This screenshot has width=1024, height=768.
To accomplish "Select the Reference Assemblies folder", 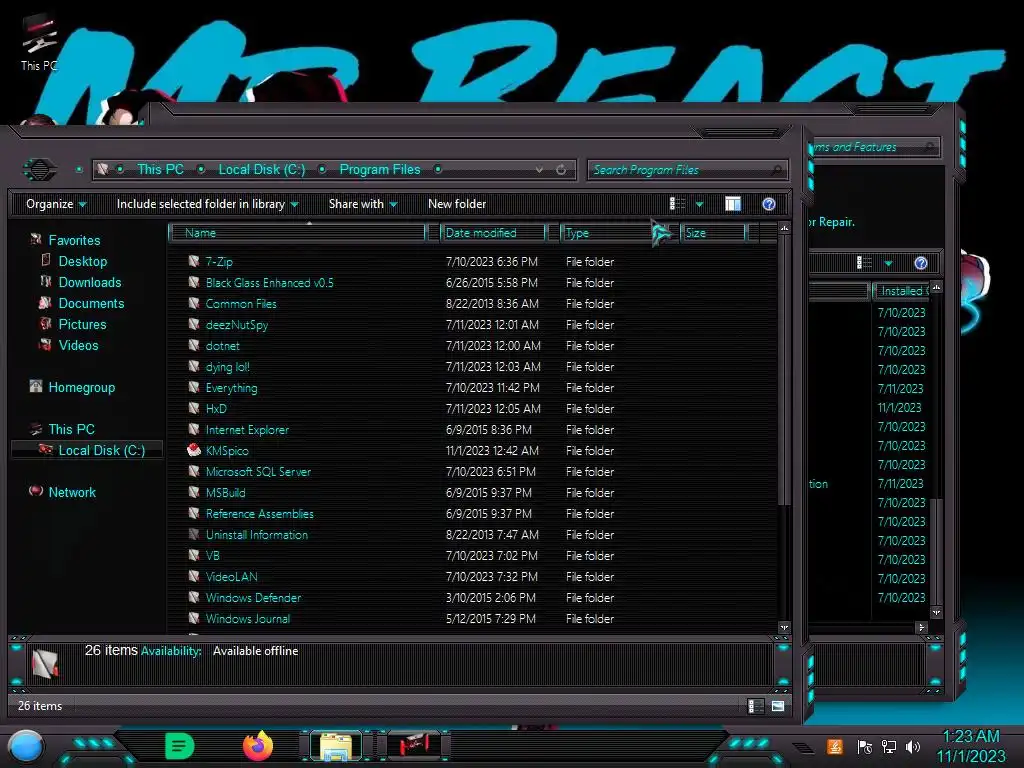I will click(x=259, y=513).
